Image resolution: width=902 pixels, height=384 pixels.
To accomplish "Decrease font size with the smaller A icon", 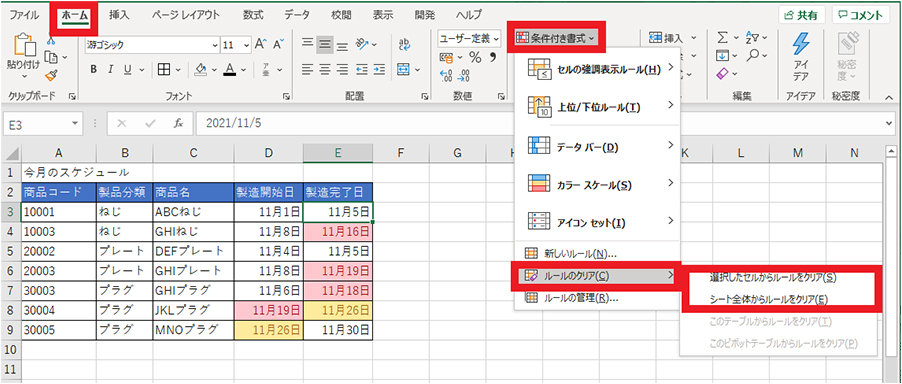I will (x=278, y=44).
